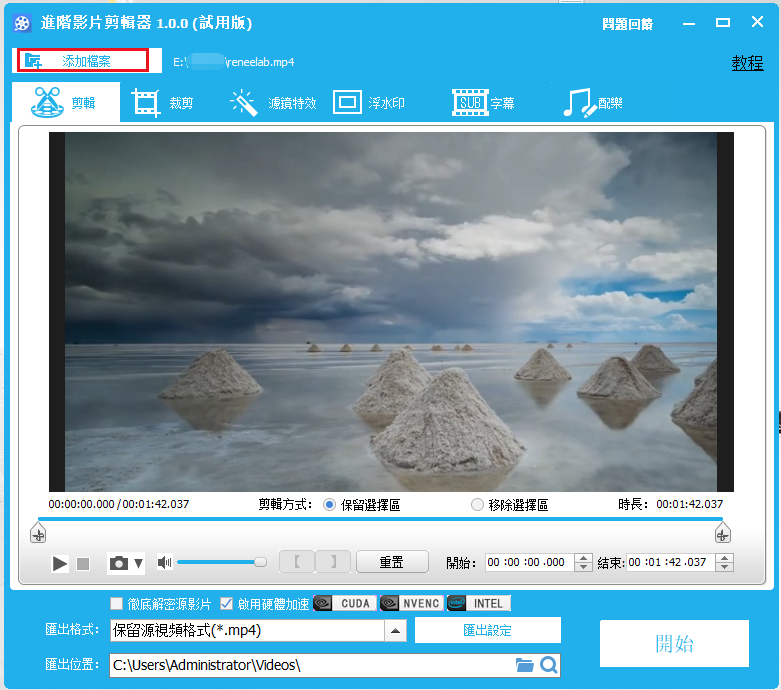
Task: Open the 浮水印 watermark tab
Action: pos(369,103)
